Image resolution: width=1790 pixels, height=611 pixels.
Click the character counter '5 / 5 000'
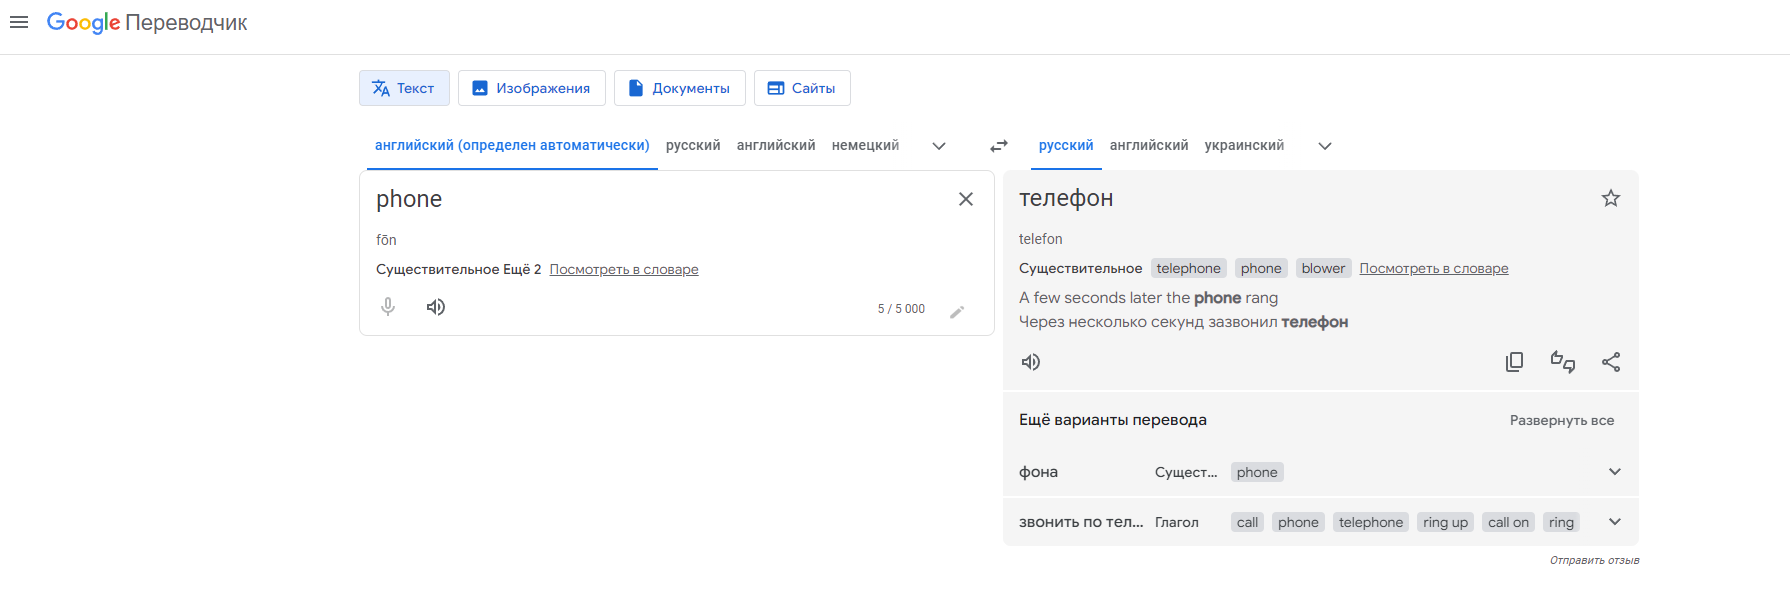point(901,309)
